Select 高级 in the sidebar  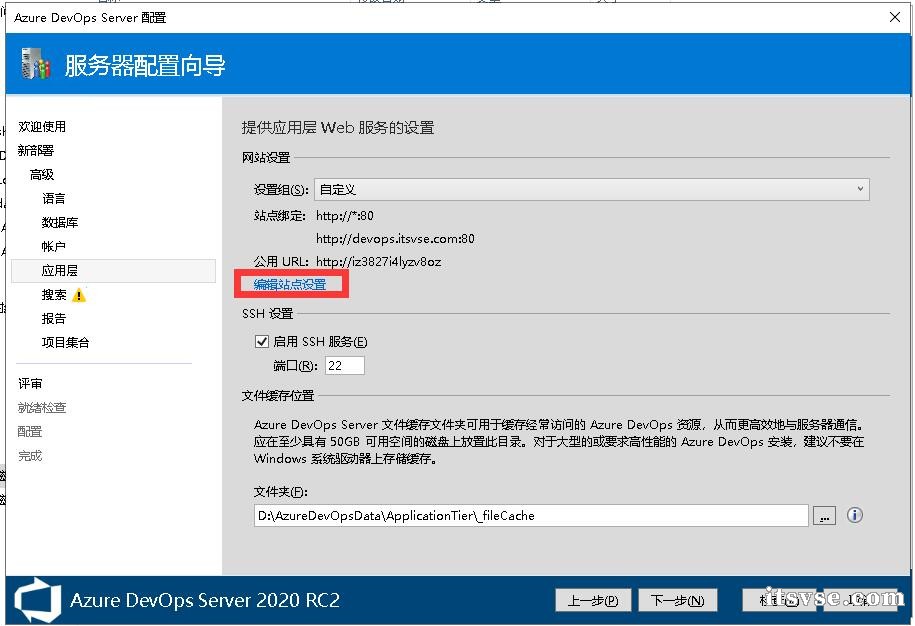42,174
